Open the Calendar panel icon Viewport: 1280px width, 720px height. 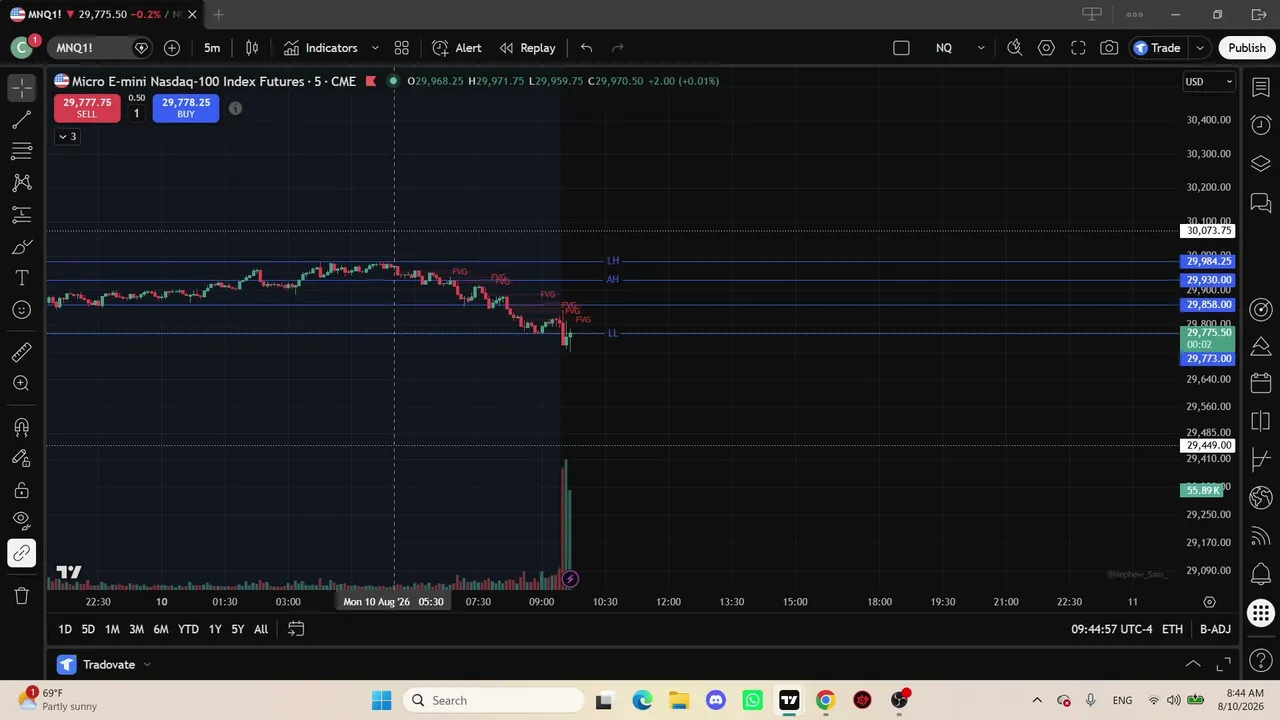pos(1261,384)
